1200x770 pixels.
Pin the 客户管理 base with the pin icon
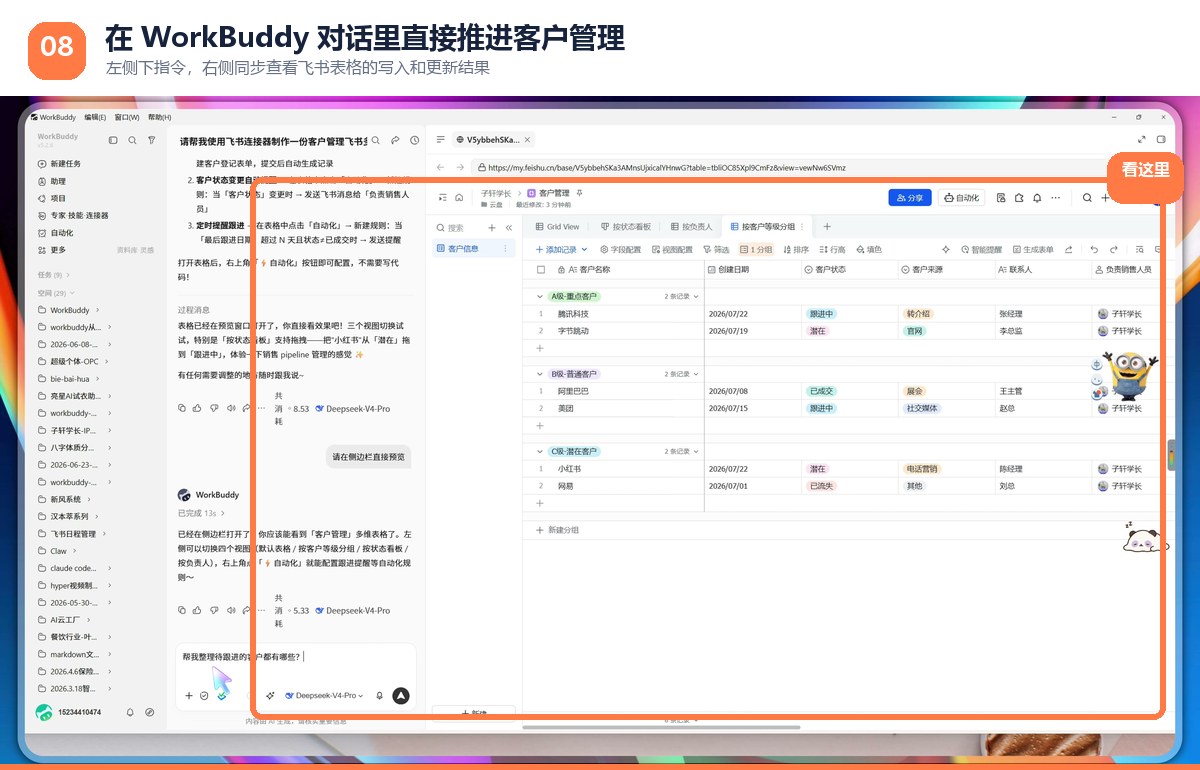click(580, 192)
